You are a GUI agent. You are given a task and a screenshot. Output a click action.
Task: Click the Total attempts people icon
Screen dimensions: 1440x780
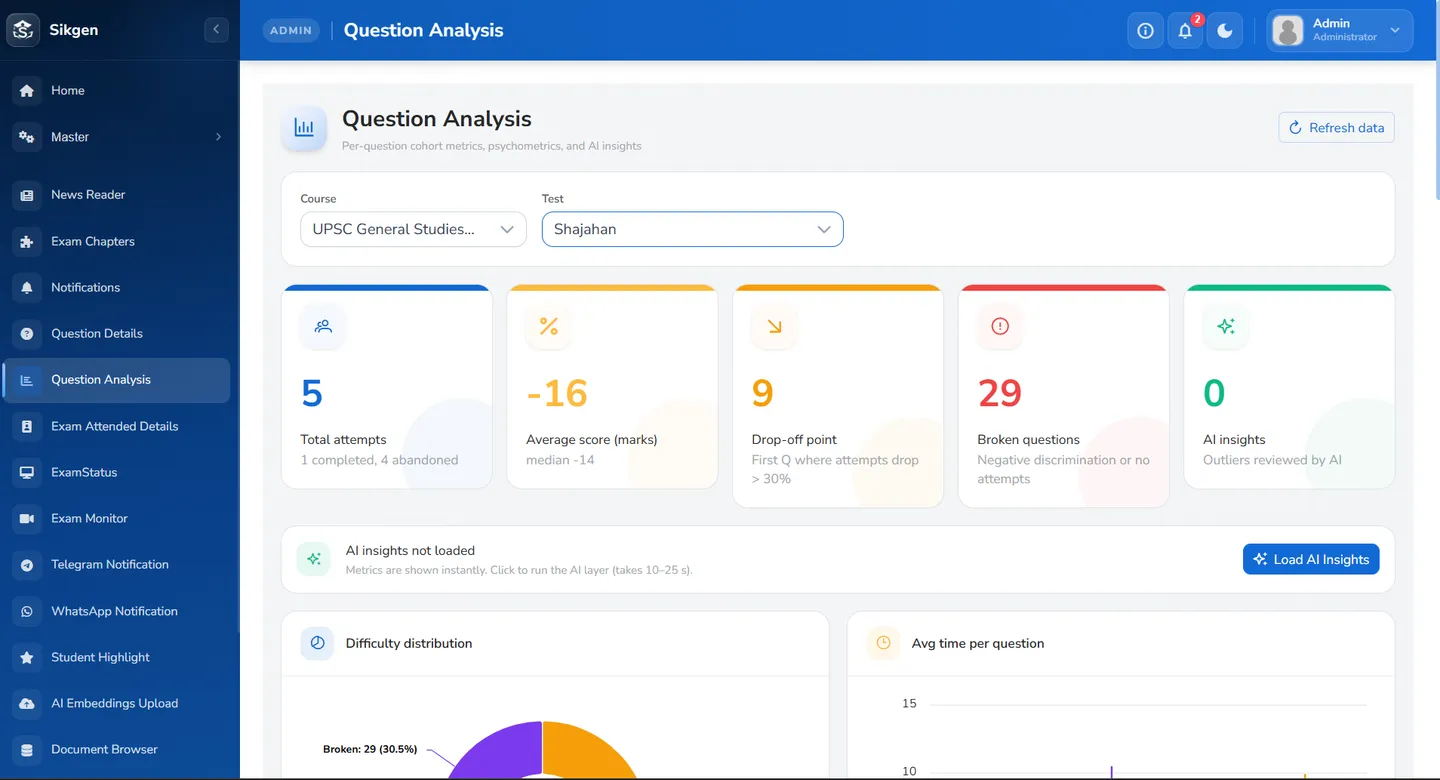pos(323,326)
